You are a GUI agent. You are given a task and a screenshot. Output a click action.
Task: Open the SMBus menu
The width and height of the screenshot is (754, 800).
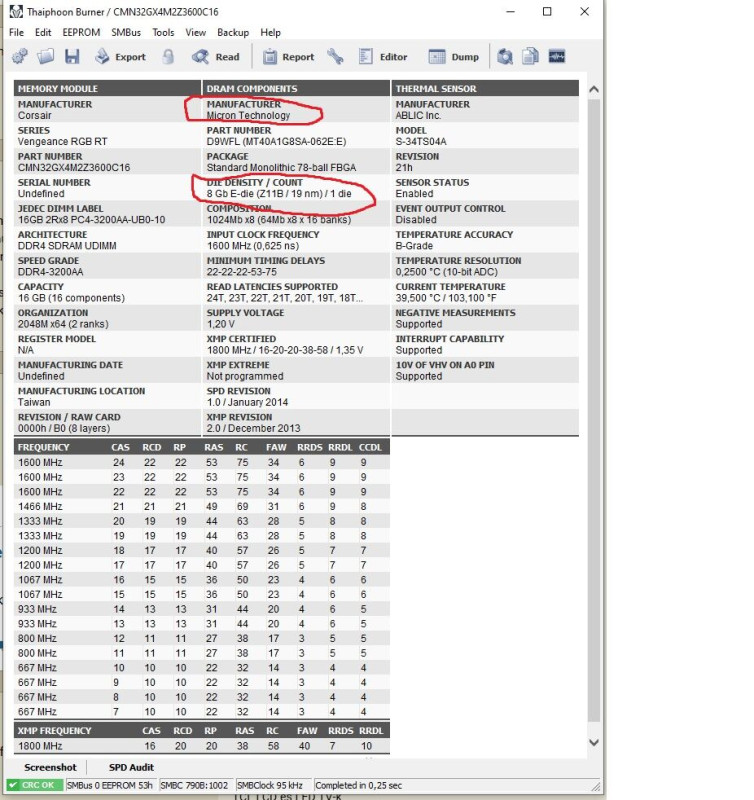click(126, 33)
